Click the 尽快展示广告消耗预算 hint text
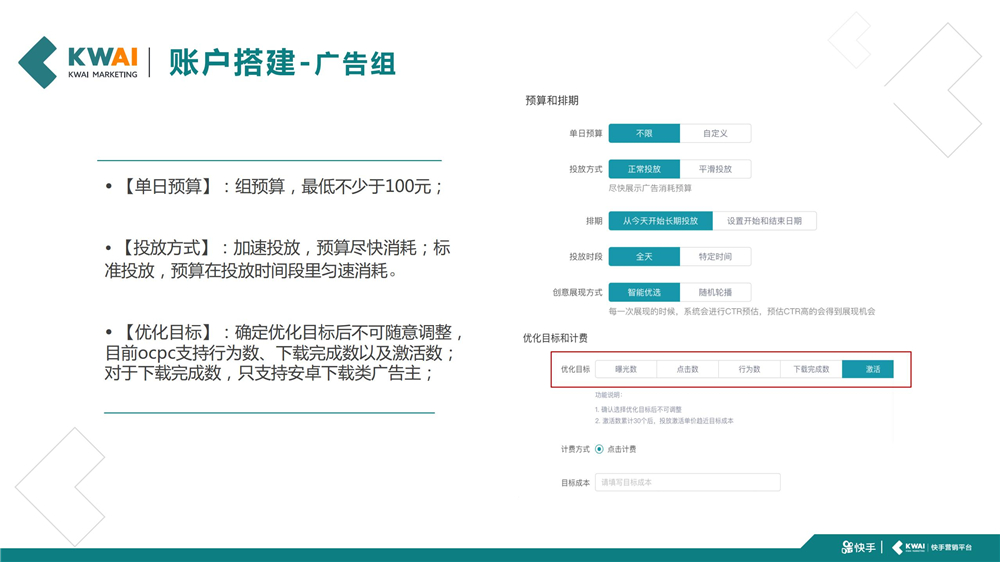Image resolution: width=1000 pixels, height=562 pixels. (x=650, y=188)
